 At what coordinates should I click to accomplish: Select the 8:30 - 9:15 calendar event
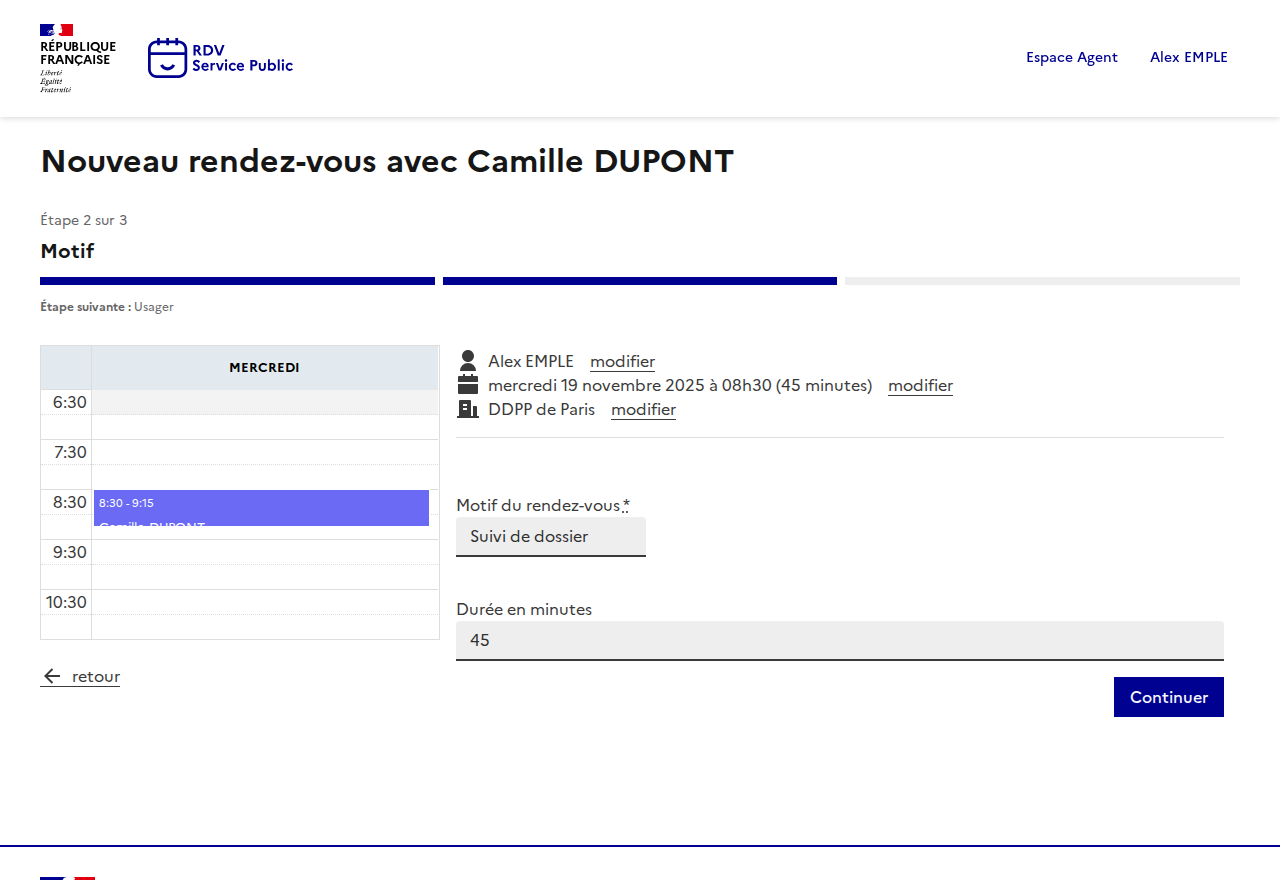coord(261,507)
